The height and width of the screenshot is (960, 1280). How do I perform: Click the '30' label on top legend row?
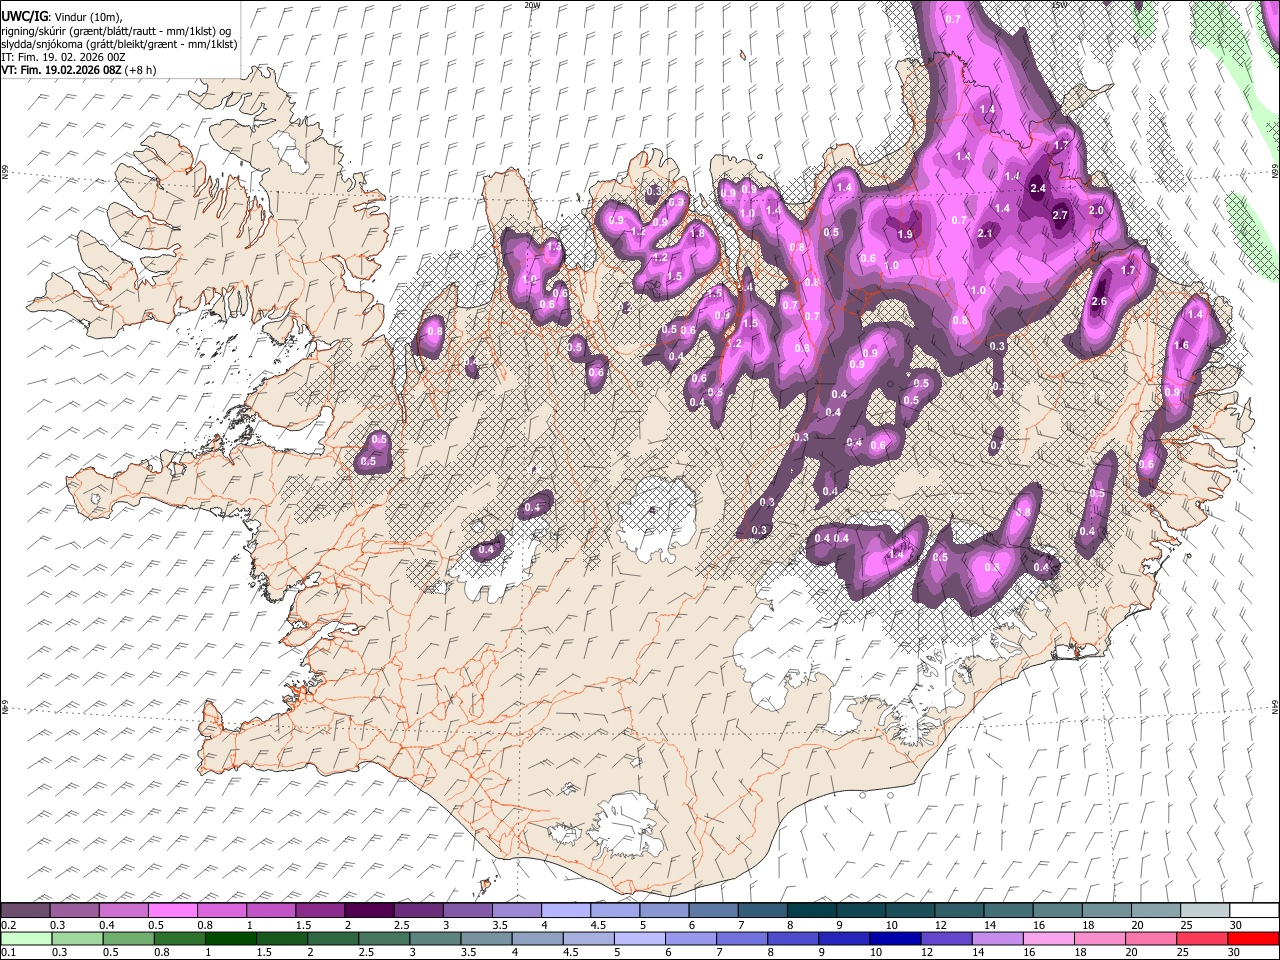pos(1235,924)
